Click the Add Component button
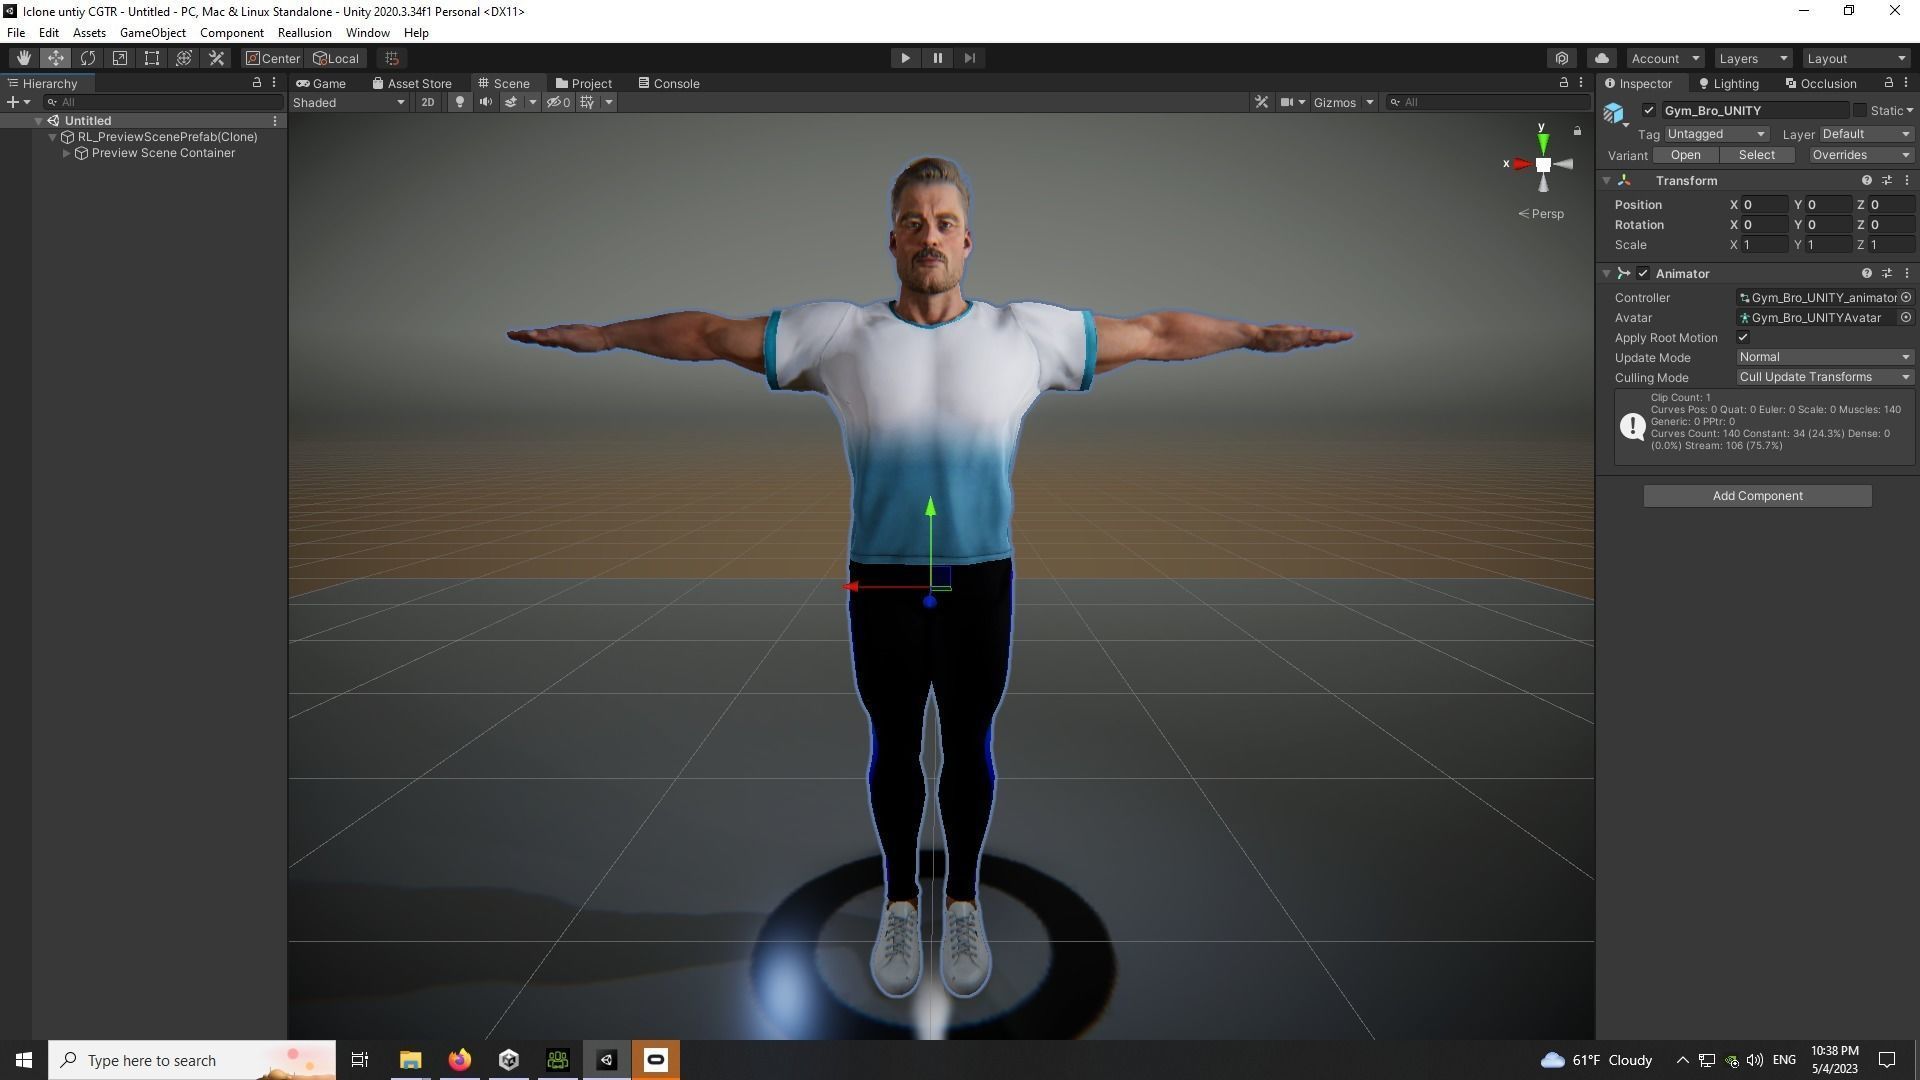1920x1080 pixels. (1757, 496)
